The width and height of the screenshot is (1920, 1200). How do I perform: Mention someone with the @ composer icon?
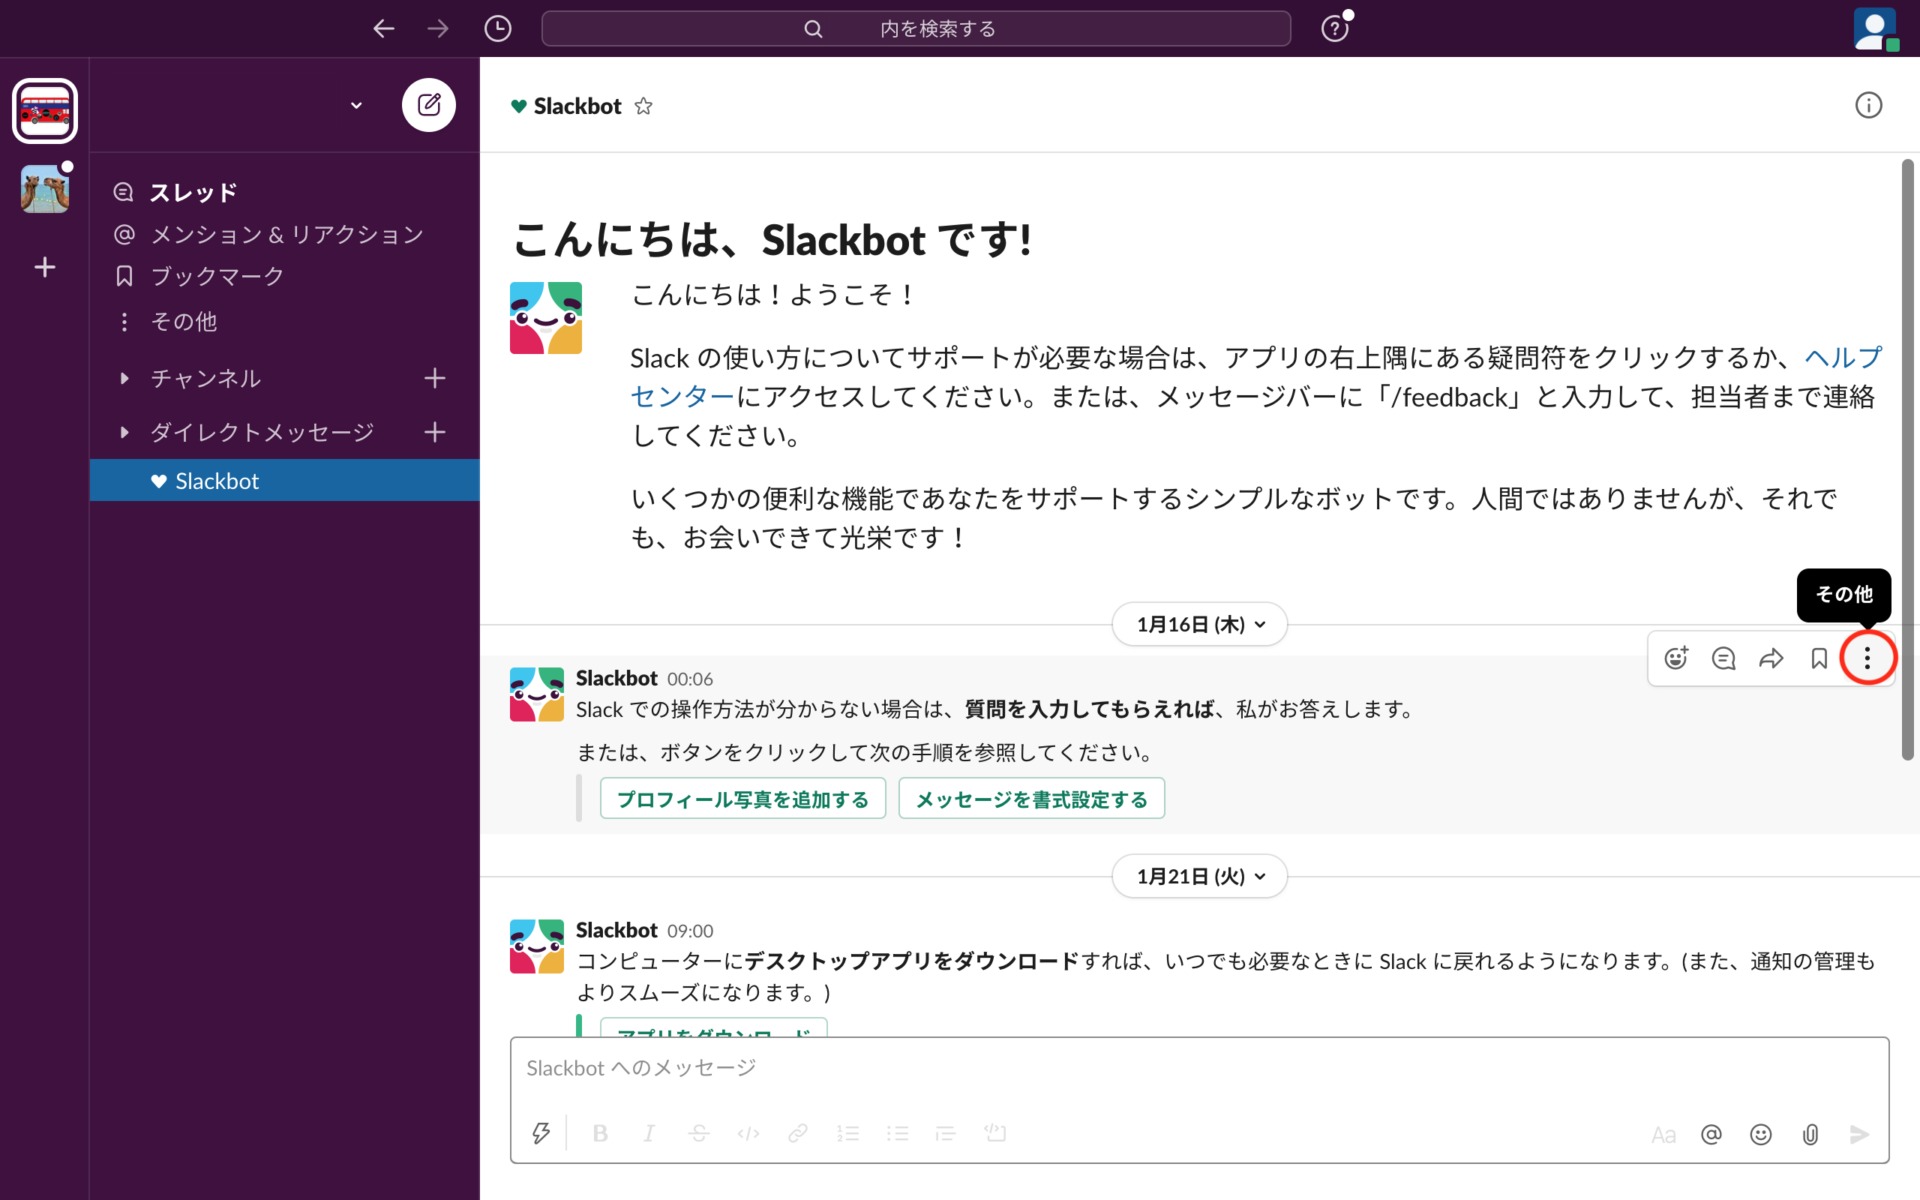coord(1711,1134)
